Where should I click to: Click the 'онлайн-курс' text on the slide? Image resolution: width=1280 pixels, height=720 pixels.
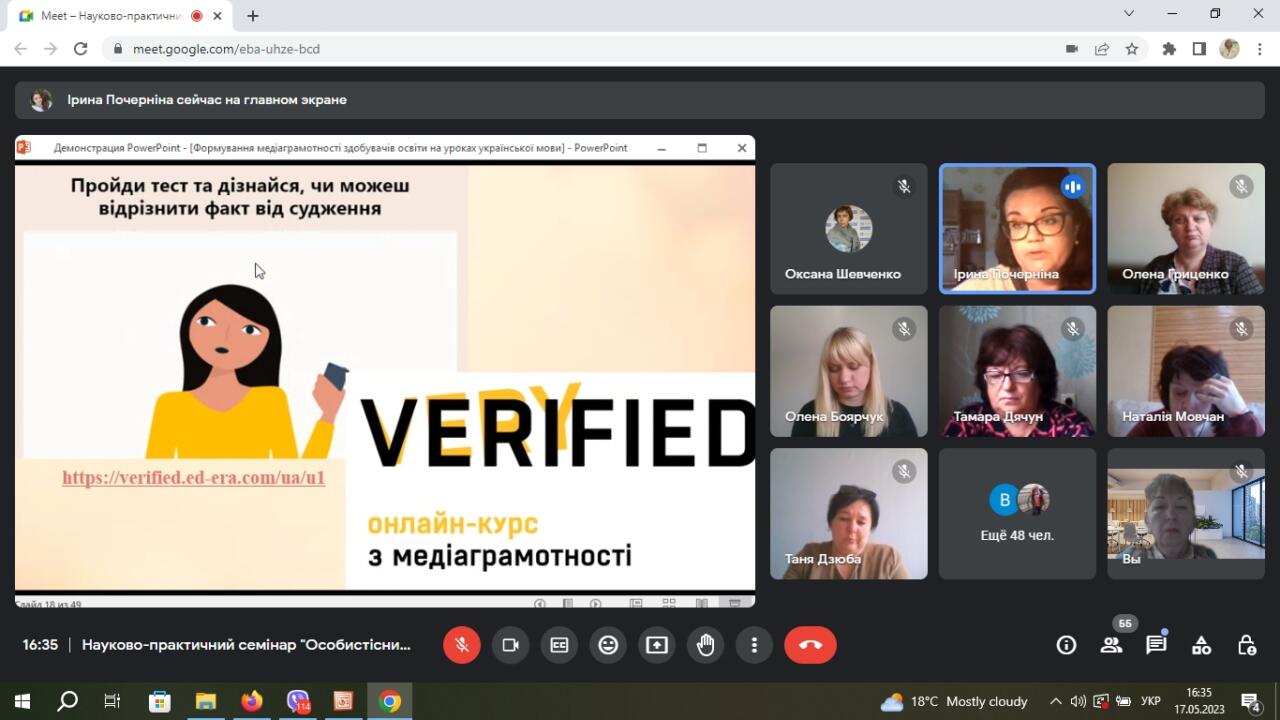(452, 524)
